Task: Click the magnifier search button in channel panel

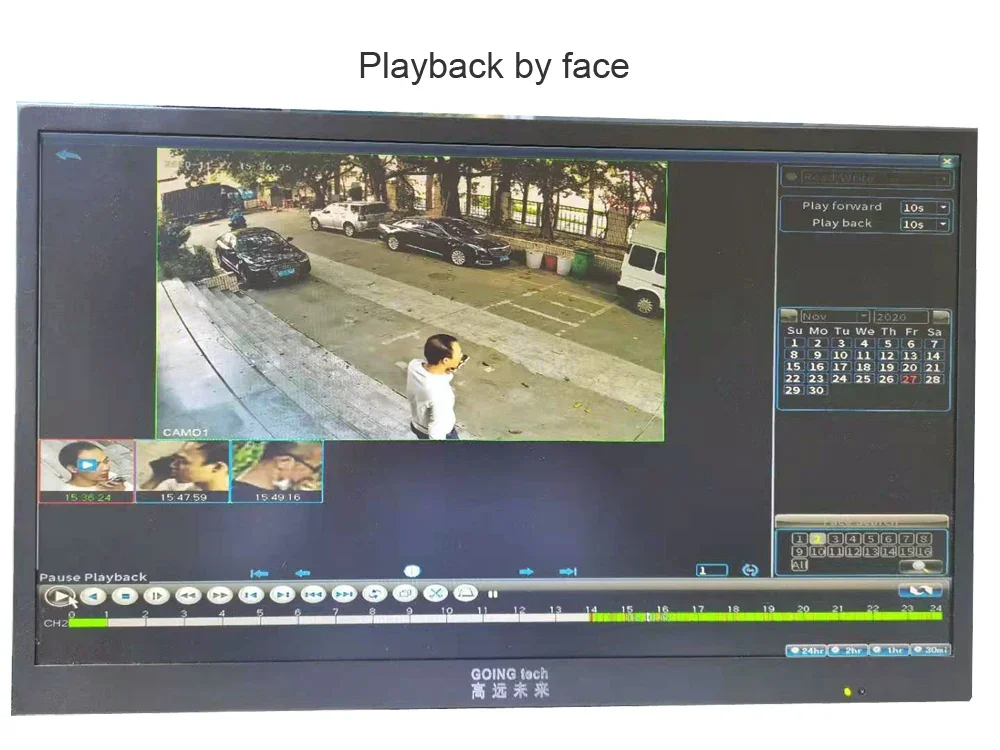Action: (x=919, y=566)
